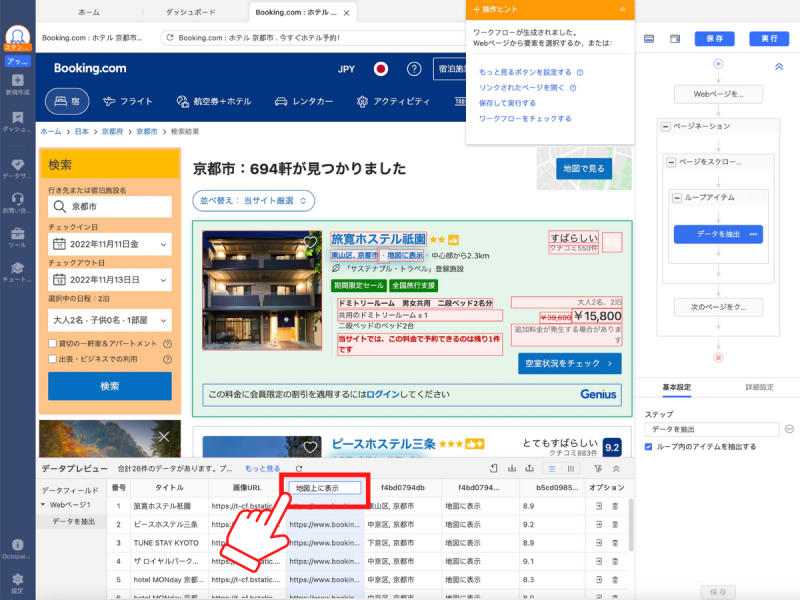The height and width of the screenshot is (600, 800).
Task: Select the フライト tab on Booking.com
Action: click(x=128, y=101)
